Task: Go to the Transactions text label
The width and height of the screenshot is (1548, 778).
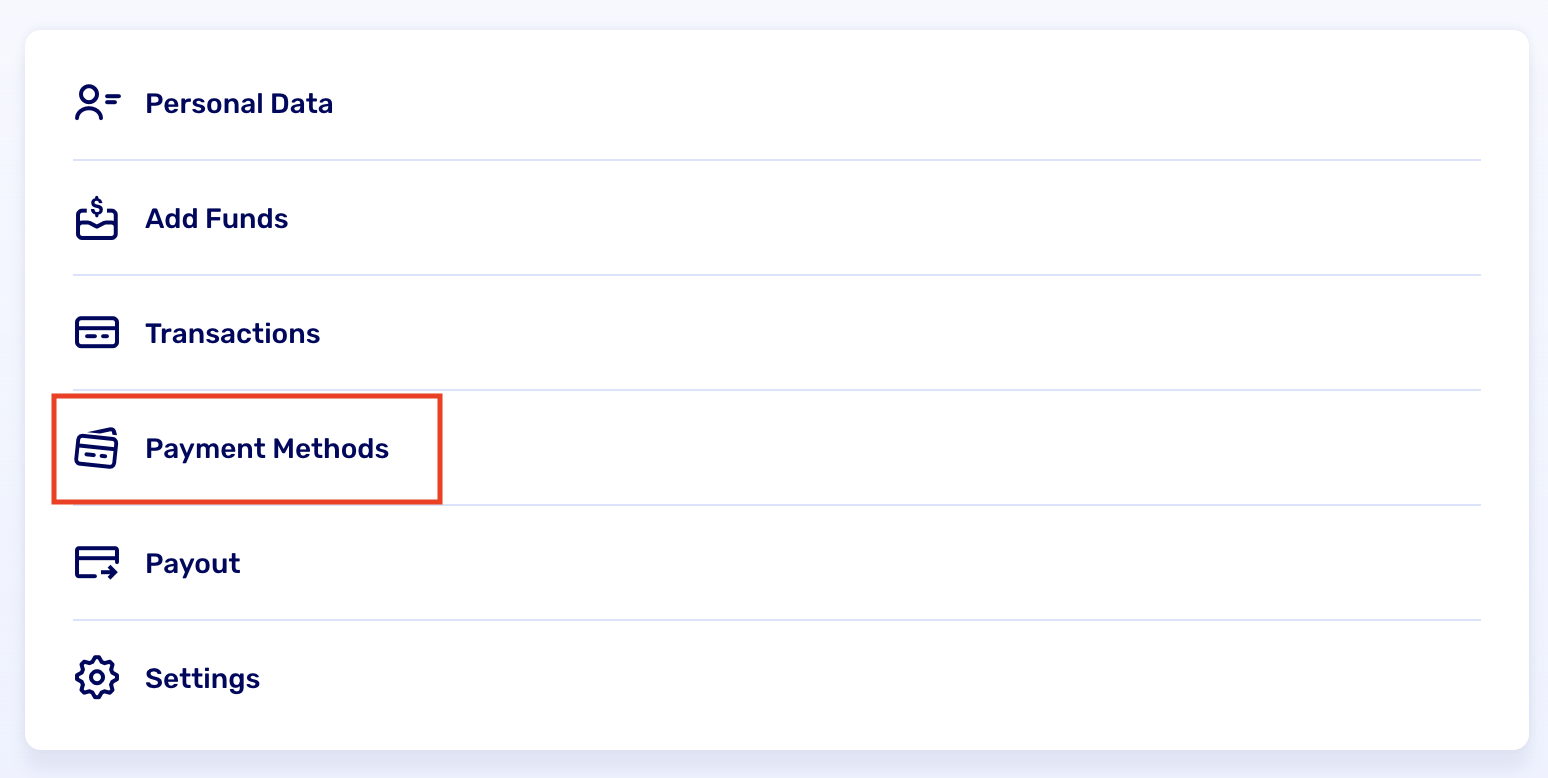Action: tap(233, 333)
